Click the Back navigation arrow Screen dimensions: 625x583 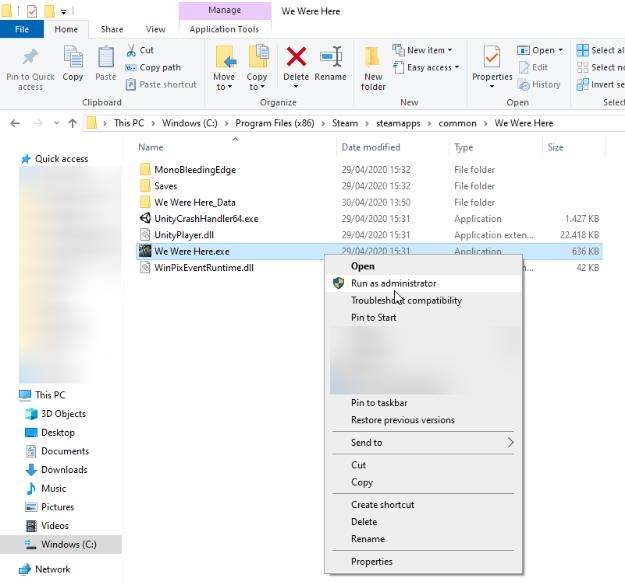coord(15,124)
